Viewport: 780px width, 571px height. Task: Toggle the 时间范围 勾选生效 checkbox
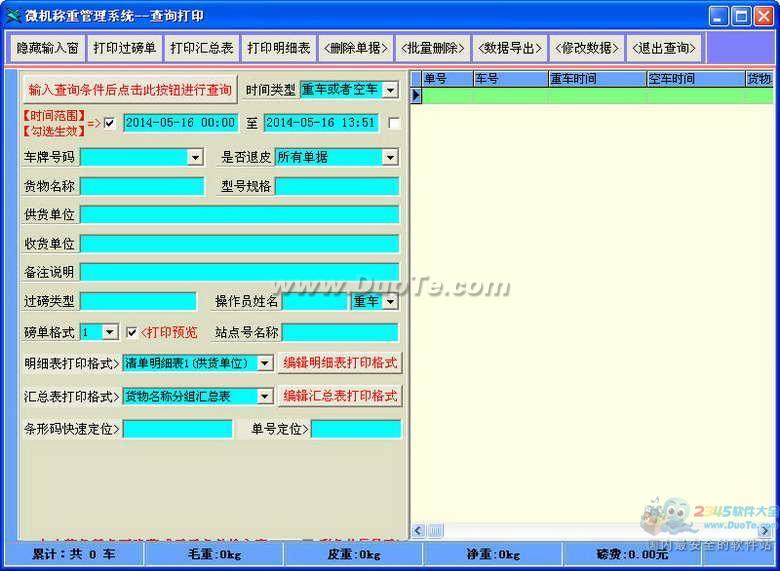click(x=109, y=123)
